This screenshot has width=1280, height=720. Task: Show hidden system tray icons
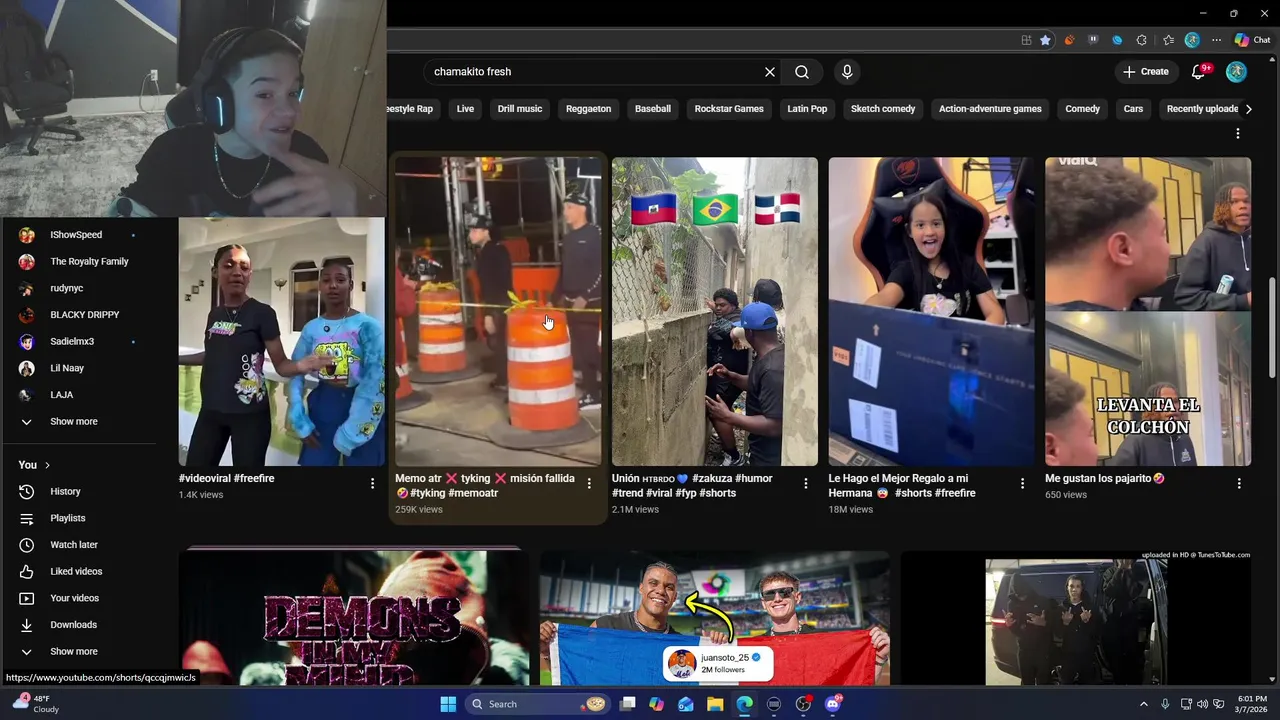(1143, 704)
